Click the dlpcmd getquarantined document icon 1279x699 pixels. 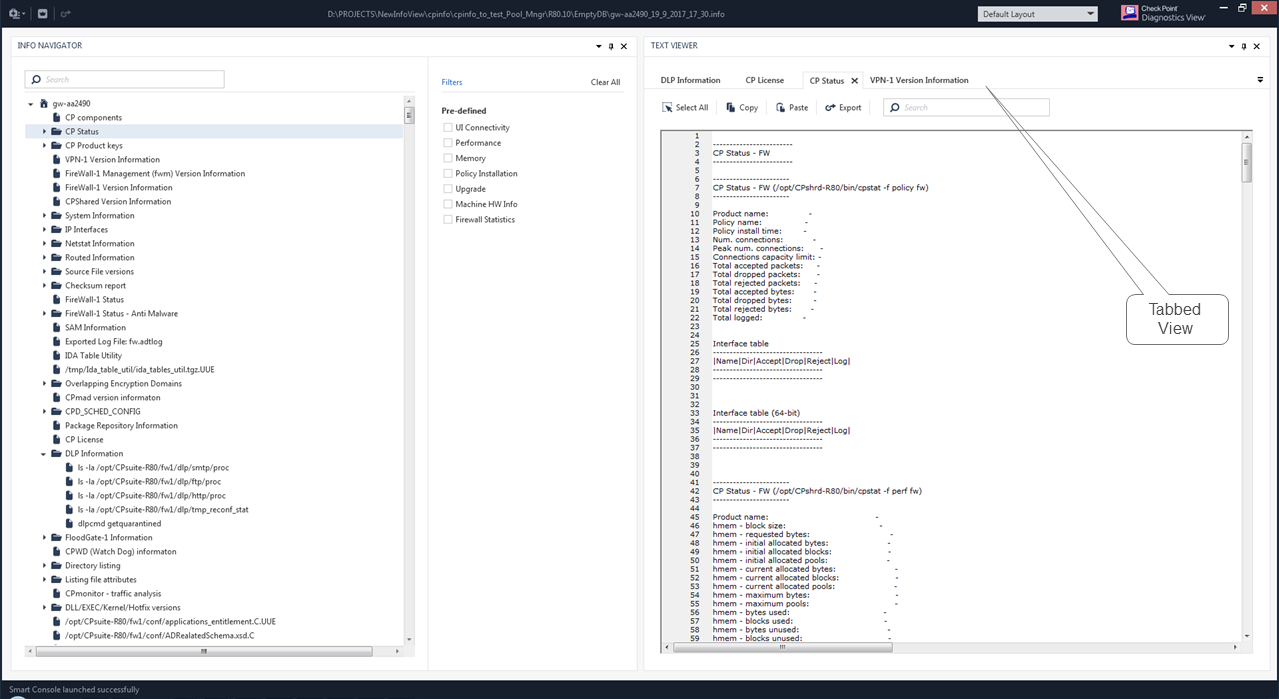tap(69, 523)
